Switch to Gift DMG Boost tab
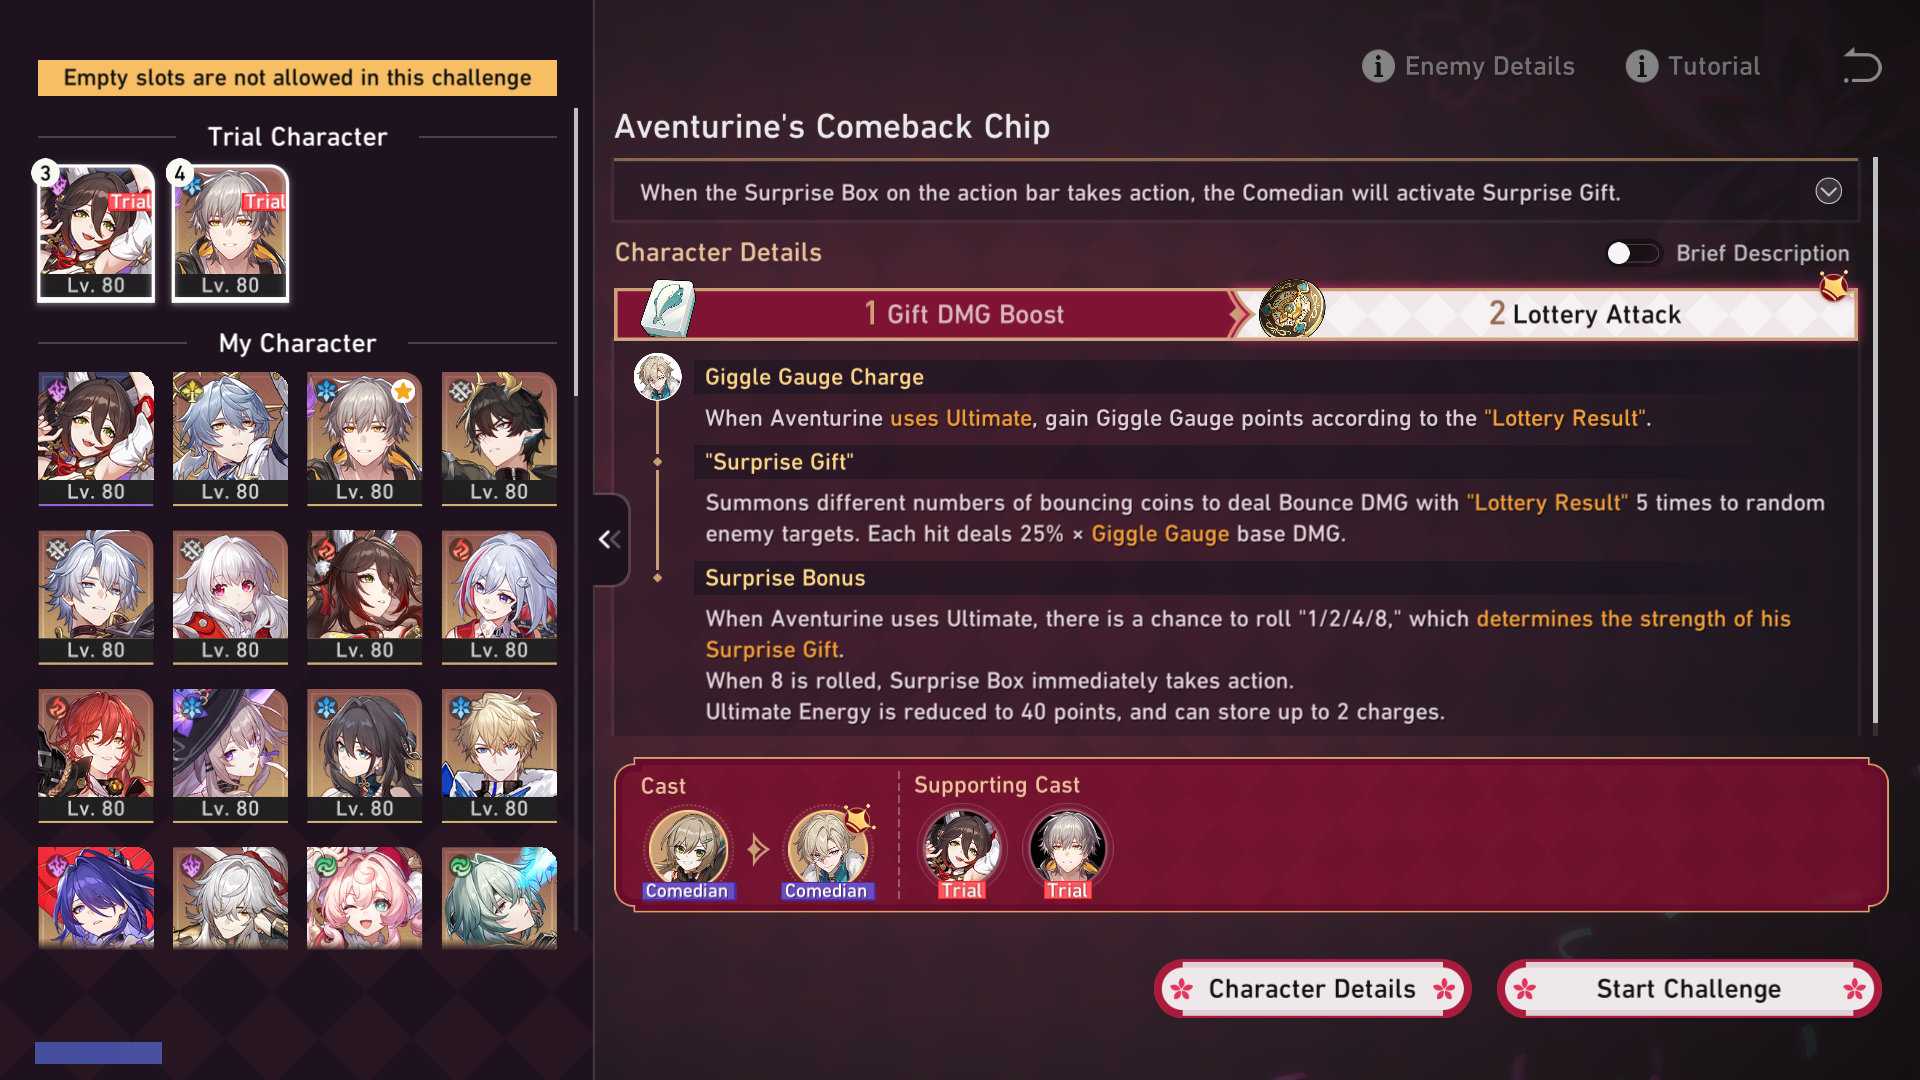 pyautogui.click(x=928, y=314)
